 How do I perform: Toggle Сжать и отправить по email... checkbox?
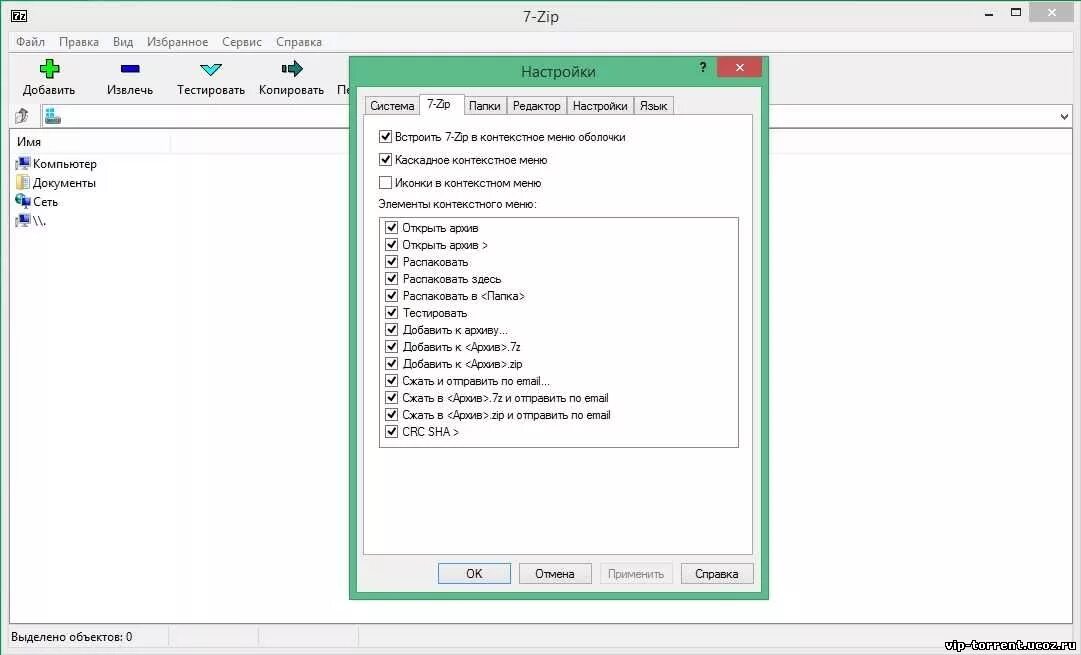tap(392, 381)
